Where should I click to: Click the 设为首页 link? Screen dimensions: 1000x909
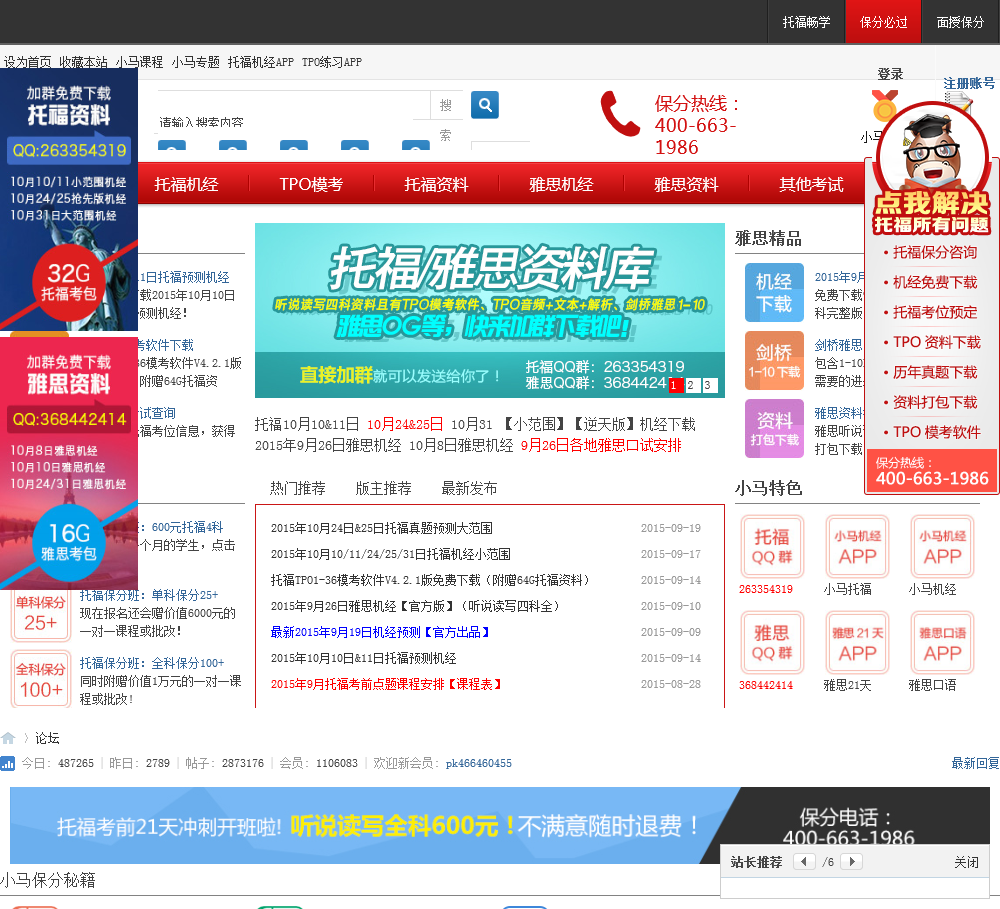(27, 62)
